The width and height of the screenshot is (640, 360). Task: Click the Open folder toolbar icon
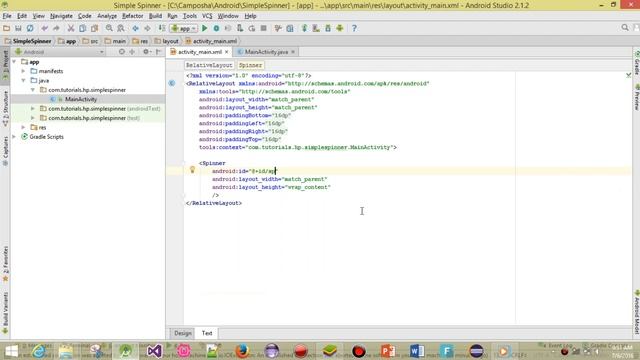pyautogui.click(x=6, y=28)
